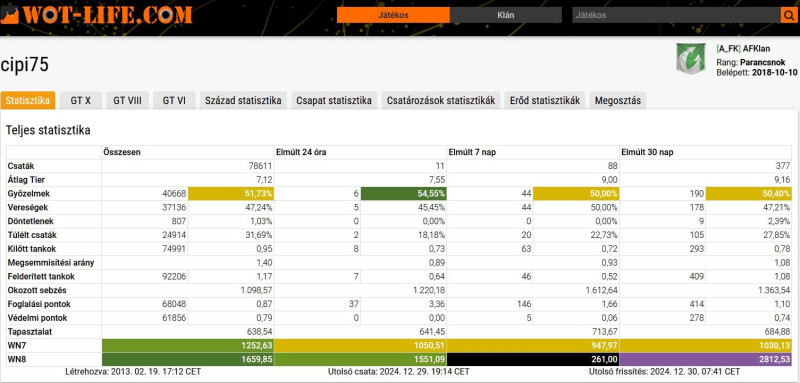The image size is (800, 383).
Task: Click the Védelmi pontok row label
Action: [x=37, y=318]
